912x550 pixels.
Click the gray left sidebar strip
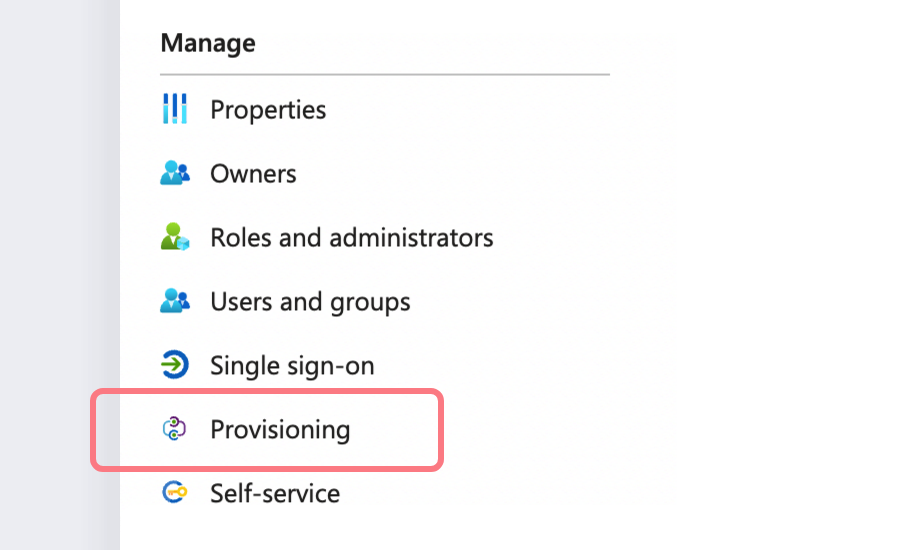(58, 275)
